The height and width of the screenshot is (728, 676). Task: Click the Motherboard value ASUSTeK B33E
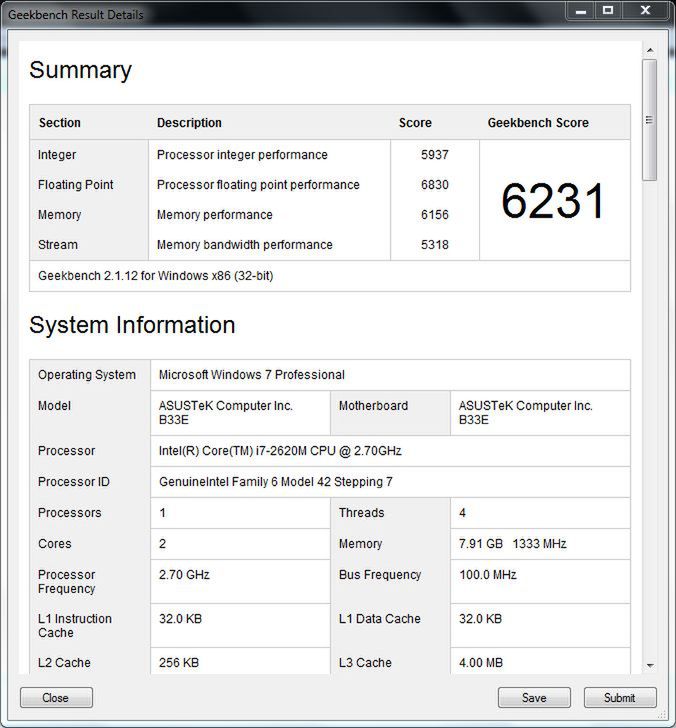pyautogui.click(x=526, y=413)
